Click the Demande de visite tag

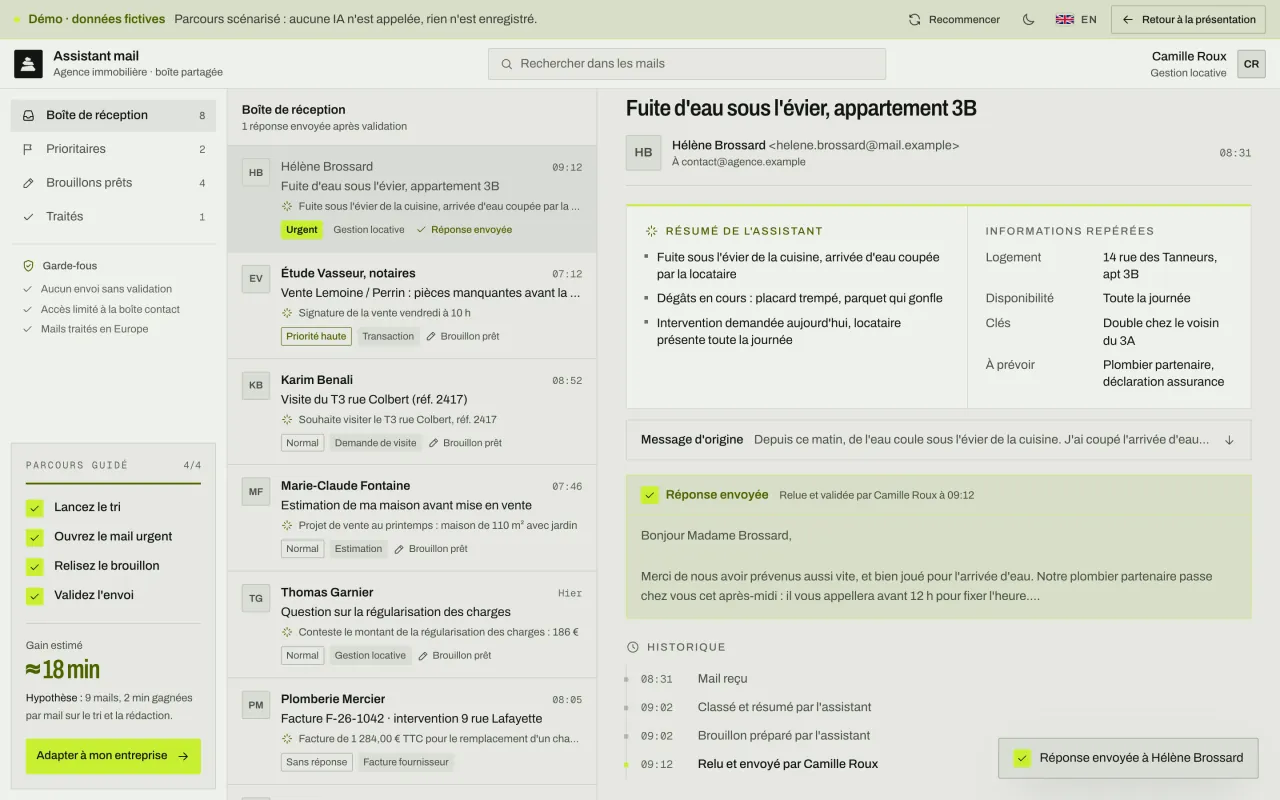375,443
